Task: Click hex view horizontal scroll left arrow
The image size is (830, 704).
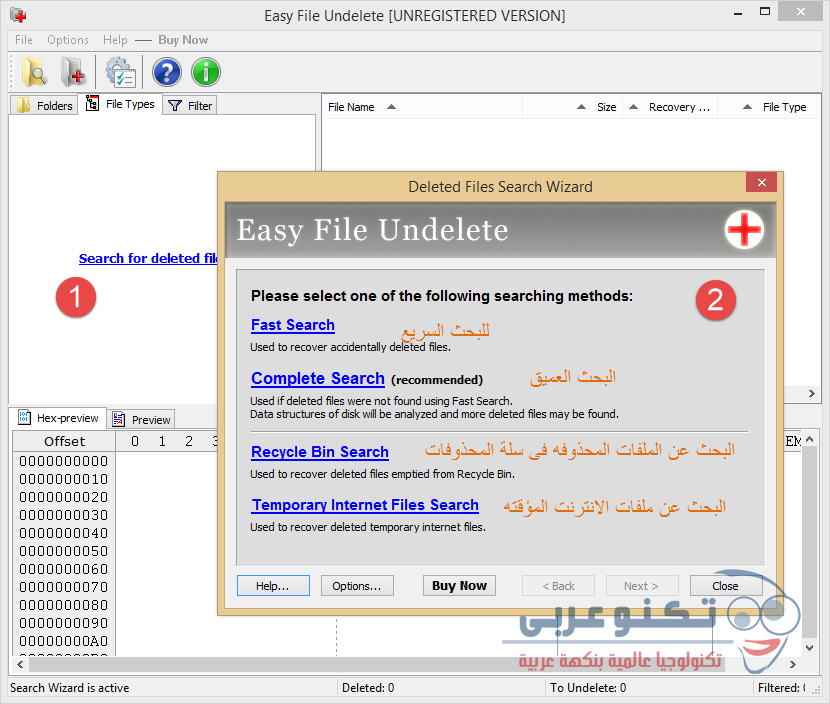Action: [x=20, y=664]
